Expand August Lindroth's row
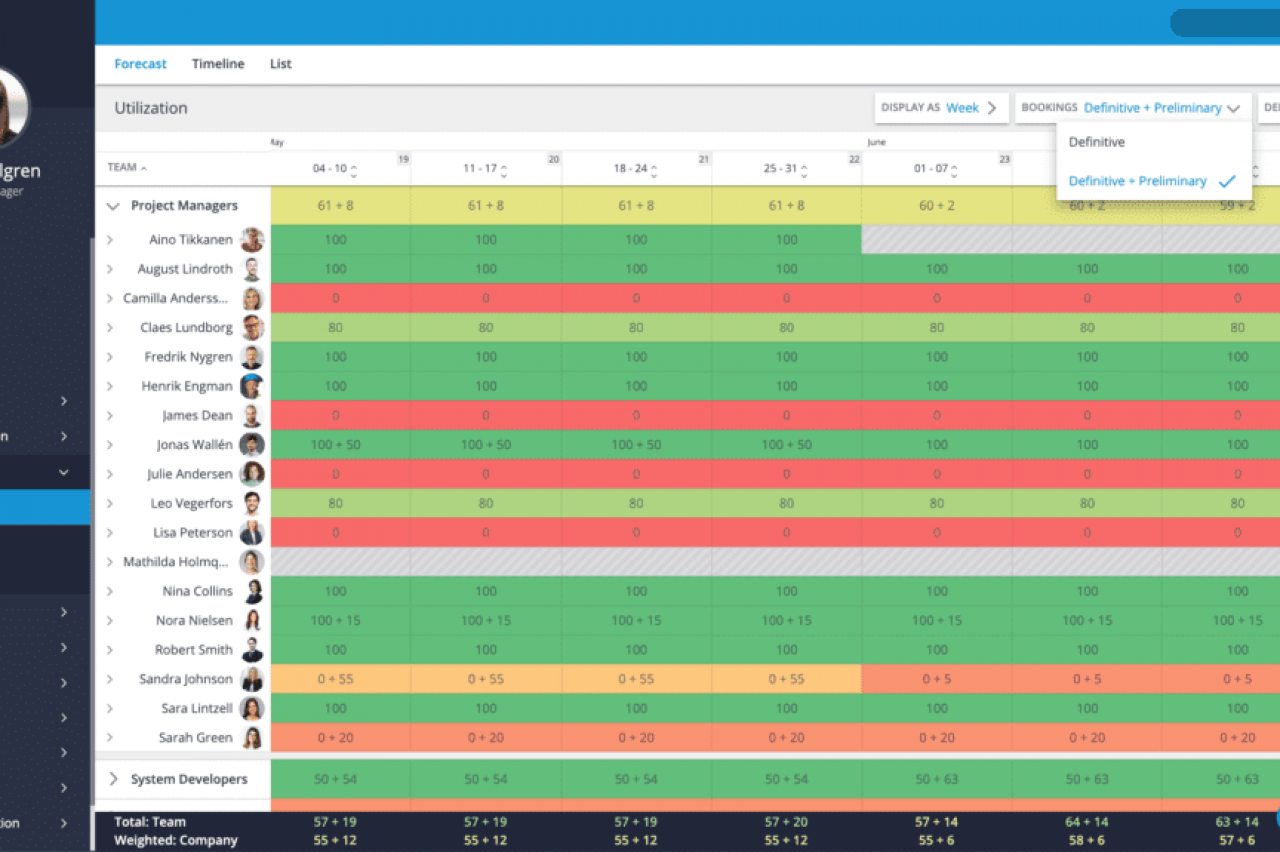The width and height of the screenshot is (1280, 852). pos(110,269)
